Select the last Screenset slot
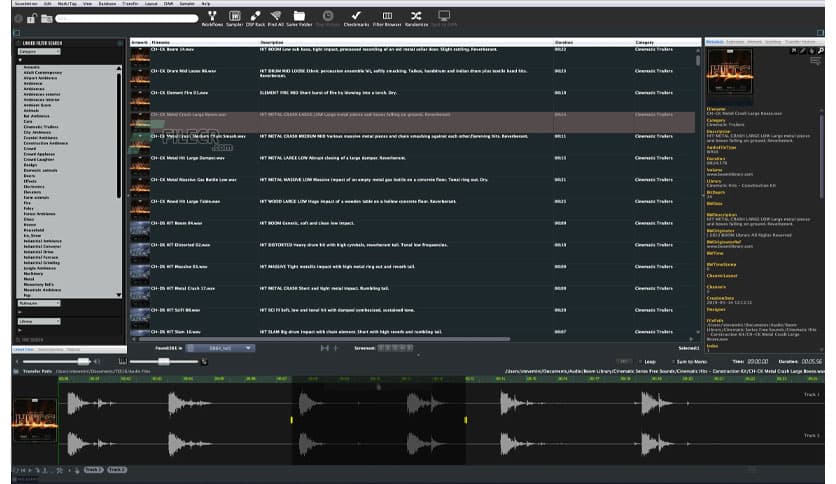The height and width of the screenshot is (484, 836). tap(409, 348)
